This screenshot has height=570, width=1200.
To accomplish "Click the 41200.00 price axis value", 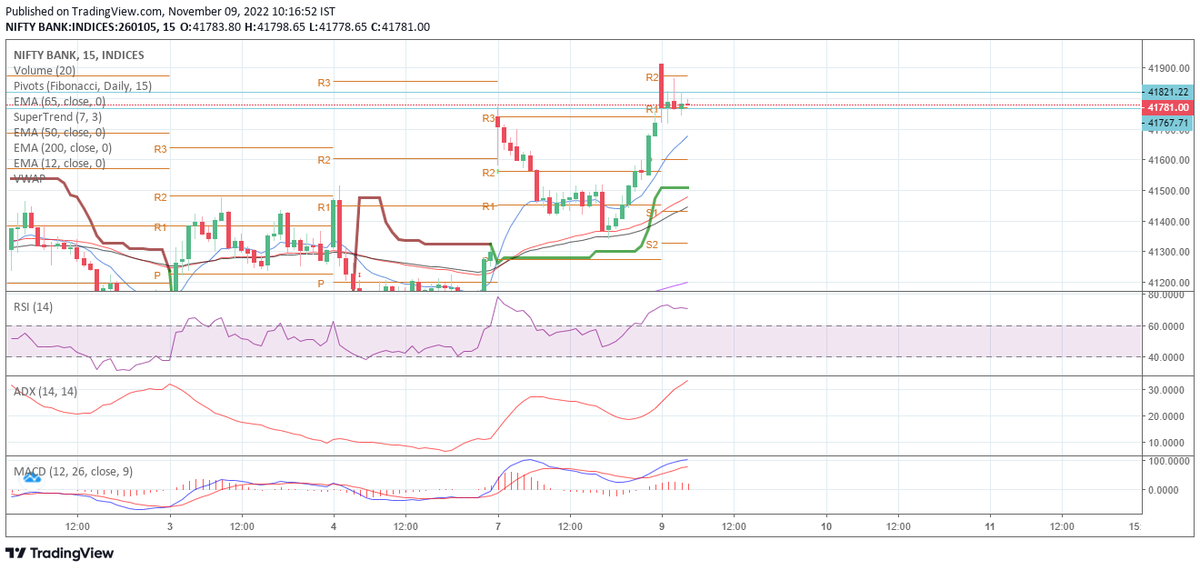I will click(x=1169, y=283).
